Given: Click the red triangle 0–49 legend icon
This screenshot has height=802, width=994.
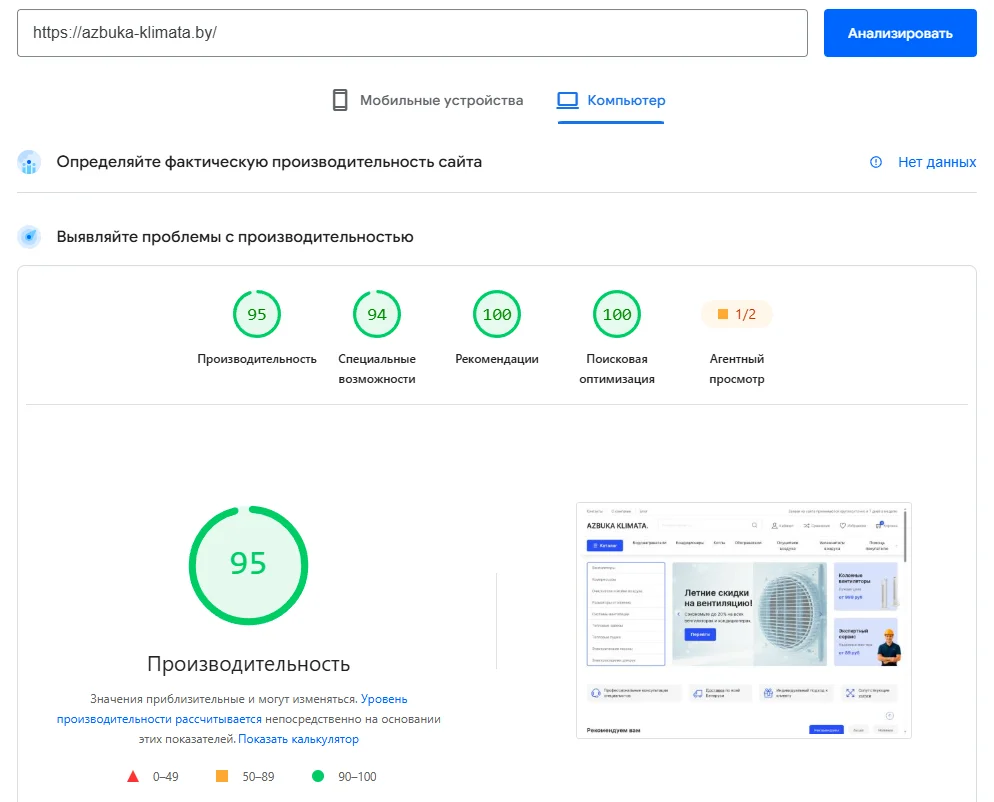Looking at the screenshot, I should 132,777.
